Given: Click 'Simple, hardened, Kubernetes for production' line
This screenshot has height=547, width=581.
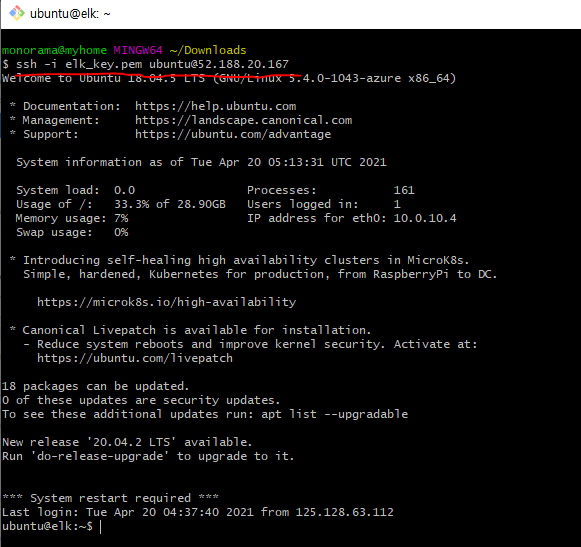Looking at the screenshot, I should coord(260,274).
